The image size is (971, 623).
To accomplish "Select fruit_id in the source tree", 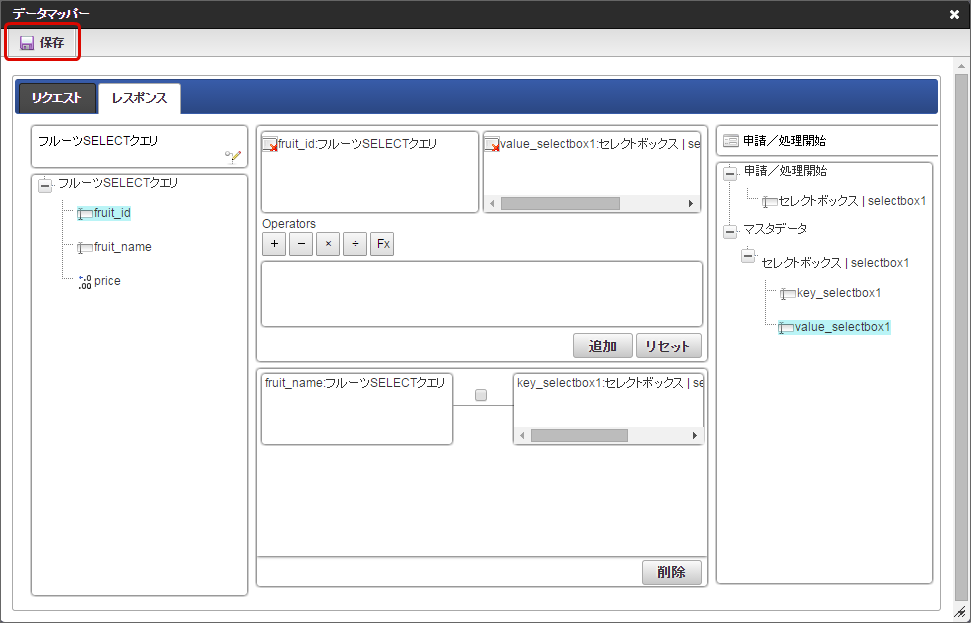I will point(112,213).
